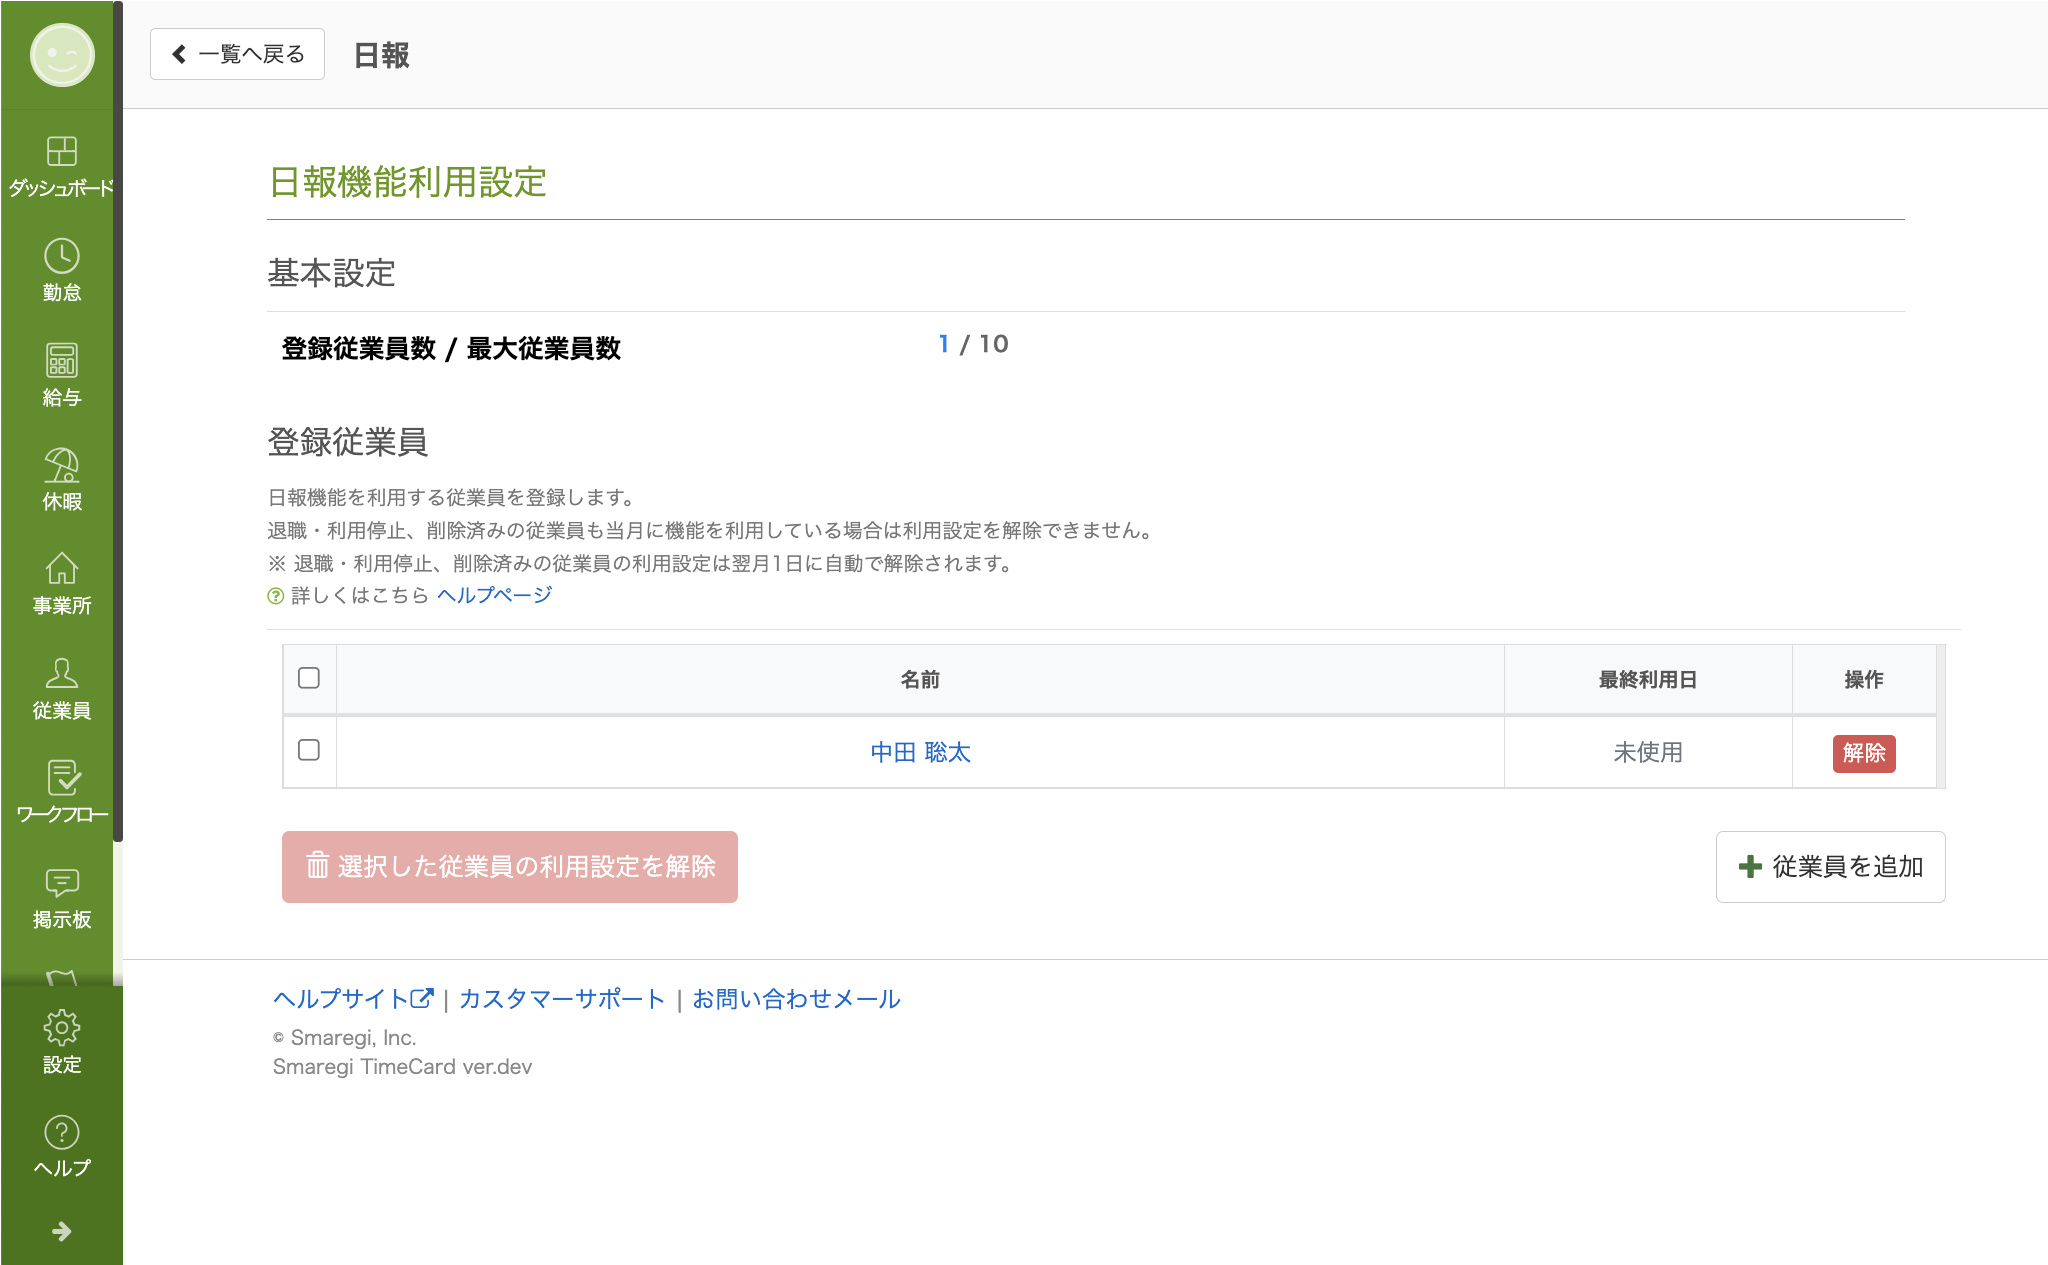Screen dimensions: 2048x1265
Task: Click the red 解除 button
Action: point(1864,753)
